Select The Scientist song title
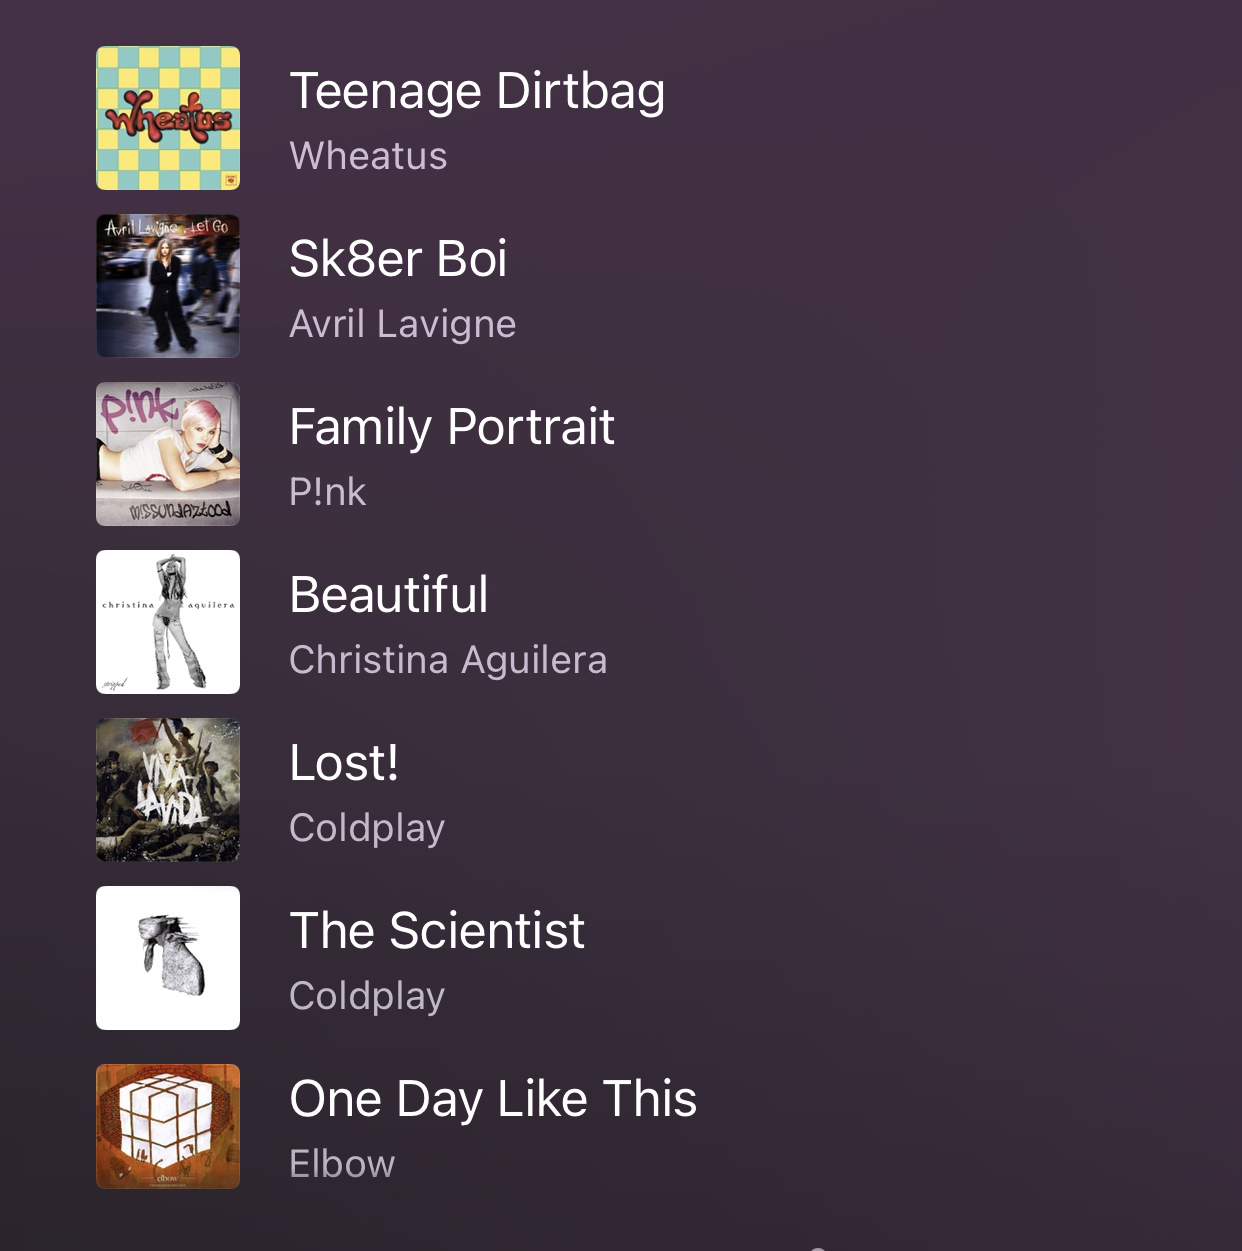Image resolution: width=1242 pixels, height=1251 pixels. [x=437, y=931]
